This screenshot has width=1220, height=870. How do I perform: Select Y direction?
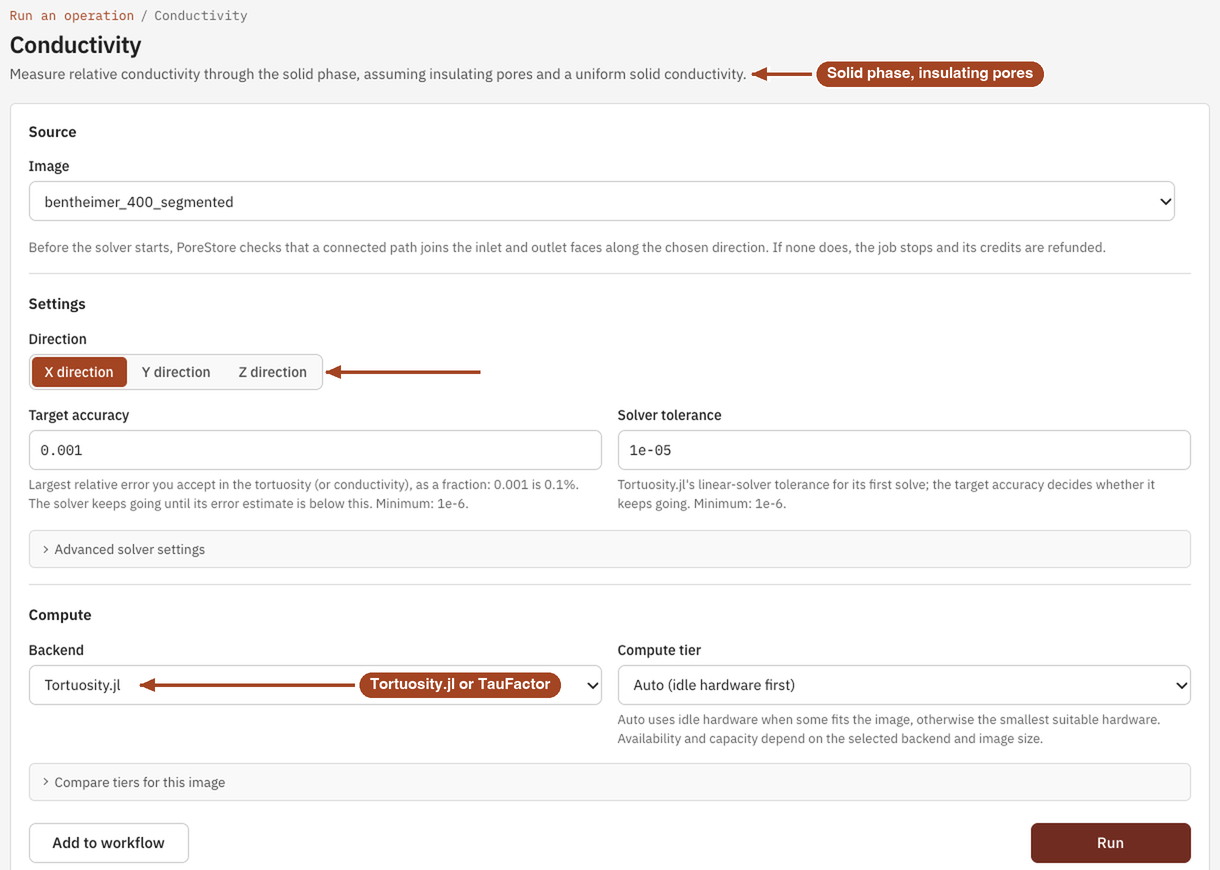[x=176, y=372]
